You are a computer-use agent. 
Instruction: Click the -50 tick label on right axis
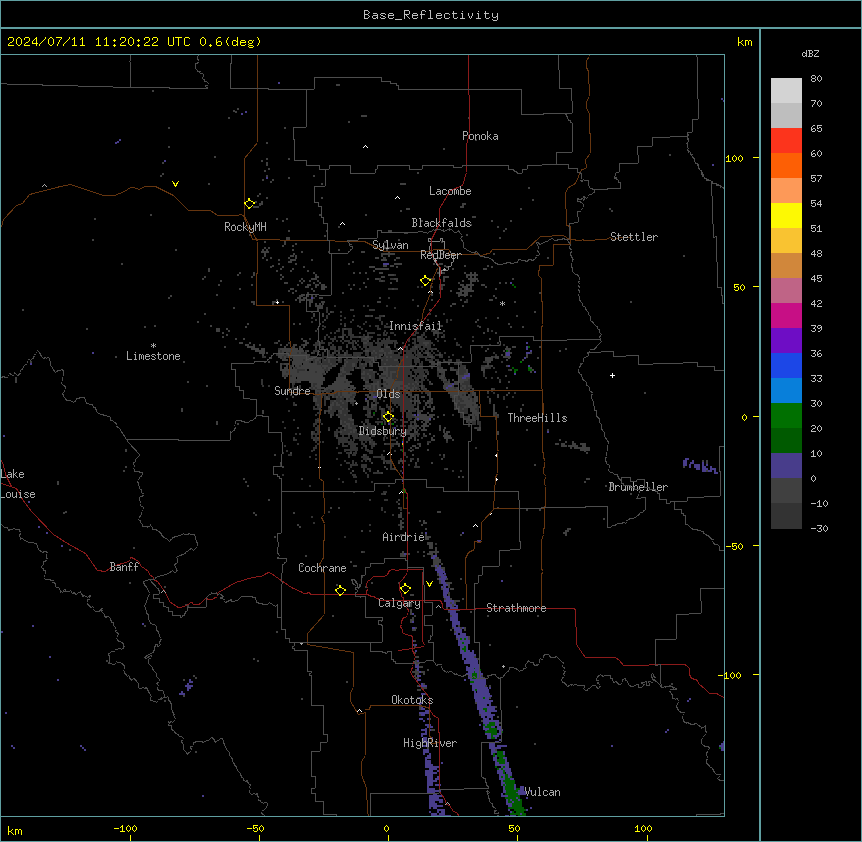pyautogui.click(x=734, y=546)
